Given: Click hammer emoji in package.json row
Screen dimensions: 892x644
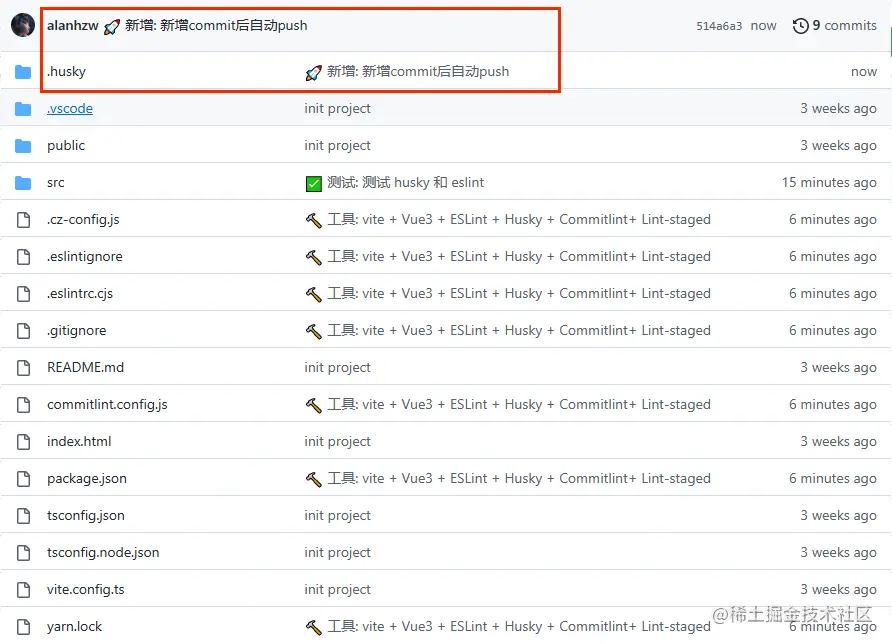Looking at the screenshot, I should coord(313,479).
